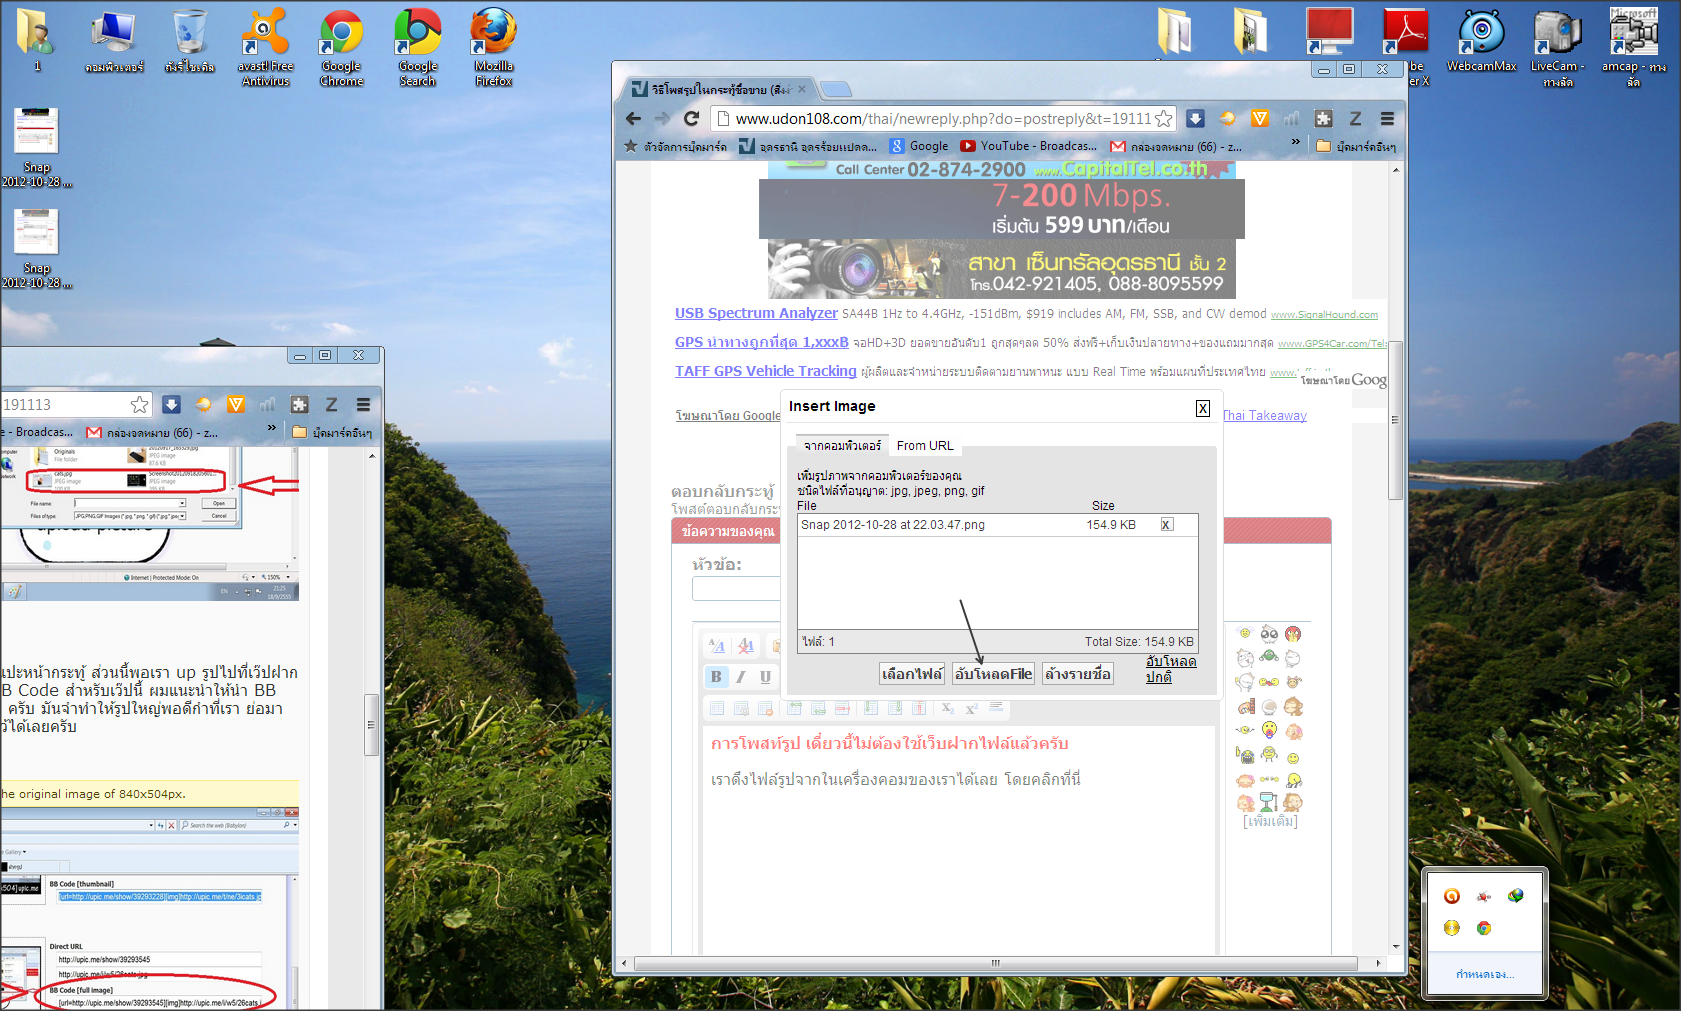Viewport: 1681px width, 1011px height.
Task: Click the ล้างรายชื่อ button
Action: pos(1077,674)
